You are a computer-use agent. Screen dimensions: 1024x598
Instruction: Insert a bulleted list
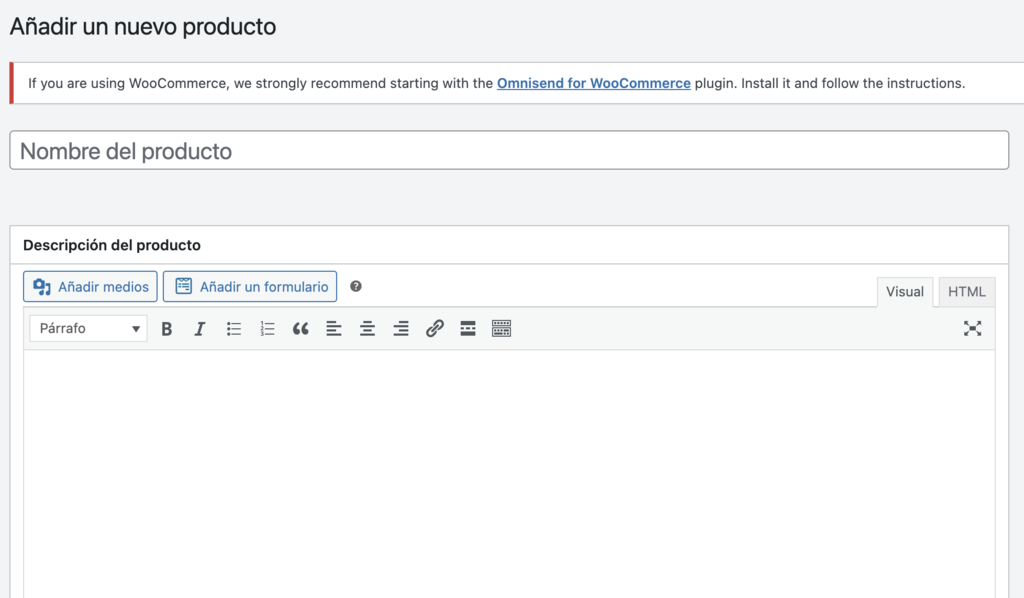click(233, 328)
